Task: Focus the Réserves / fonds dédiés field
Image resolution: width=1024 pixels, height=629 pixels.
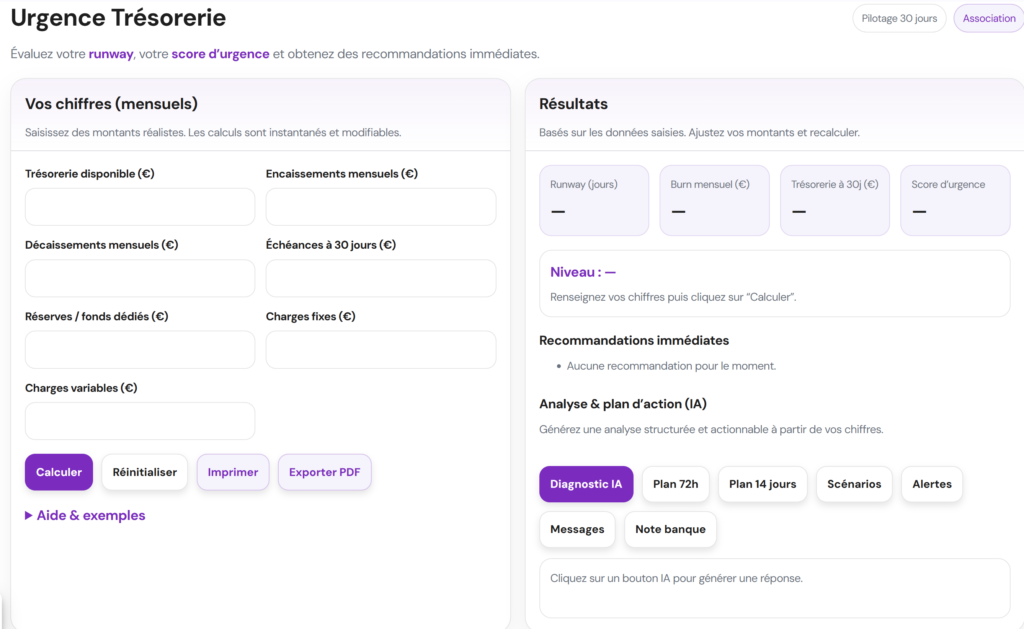Action: (x=140, y=350)
